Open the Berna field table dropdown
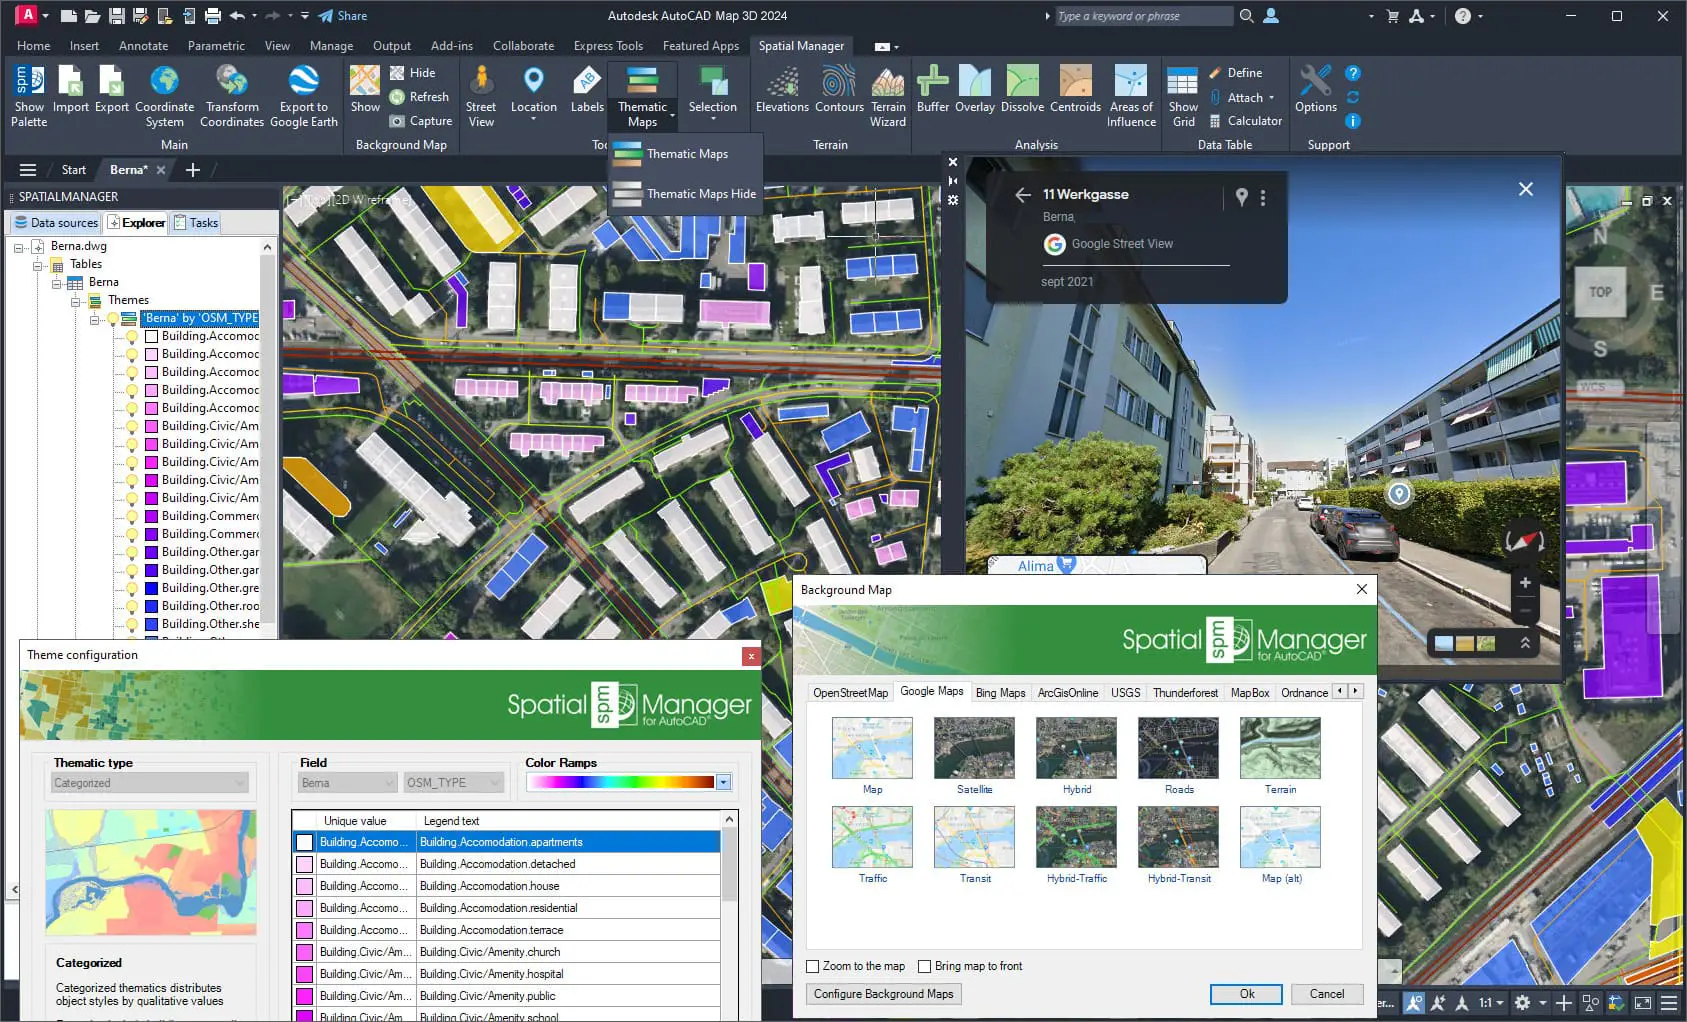This screenshot has width=1687, height=1022. click(x=347, y=783)
